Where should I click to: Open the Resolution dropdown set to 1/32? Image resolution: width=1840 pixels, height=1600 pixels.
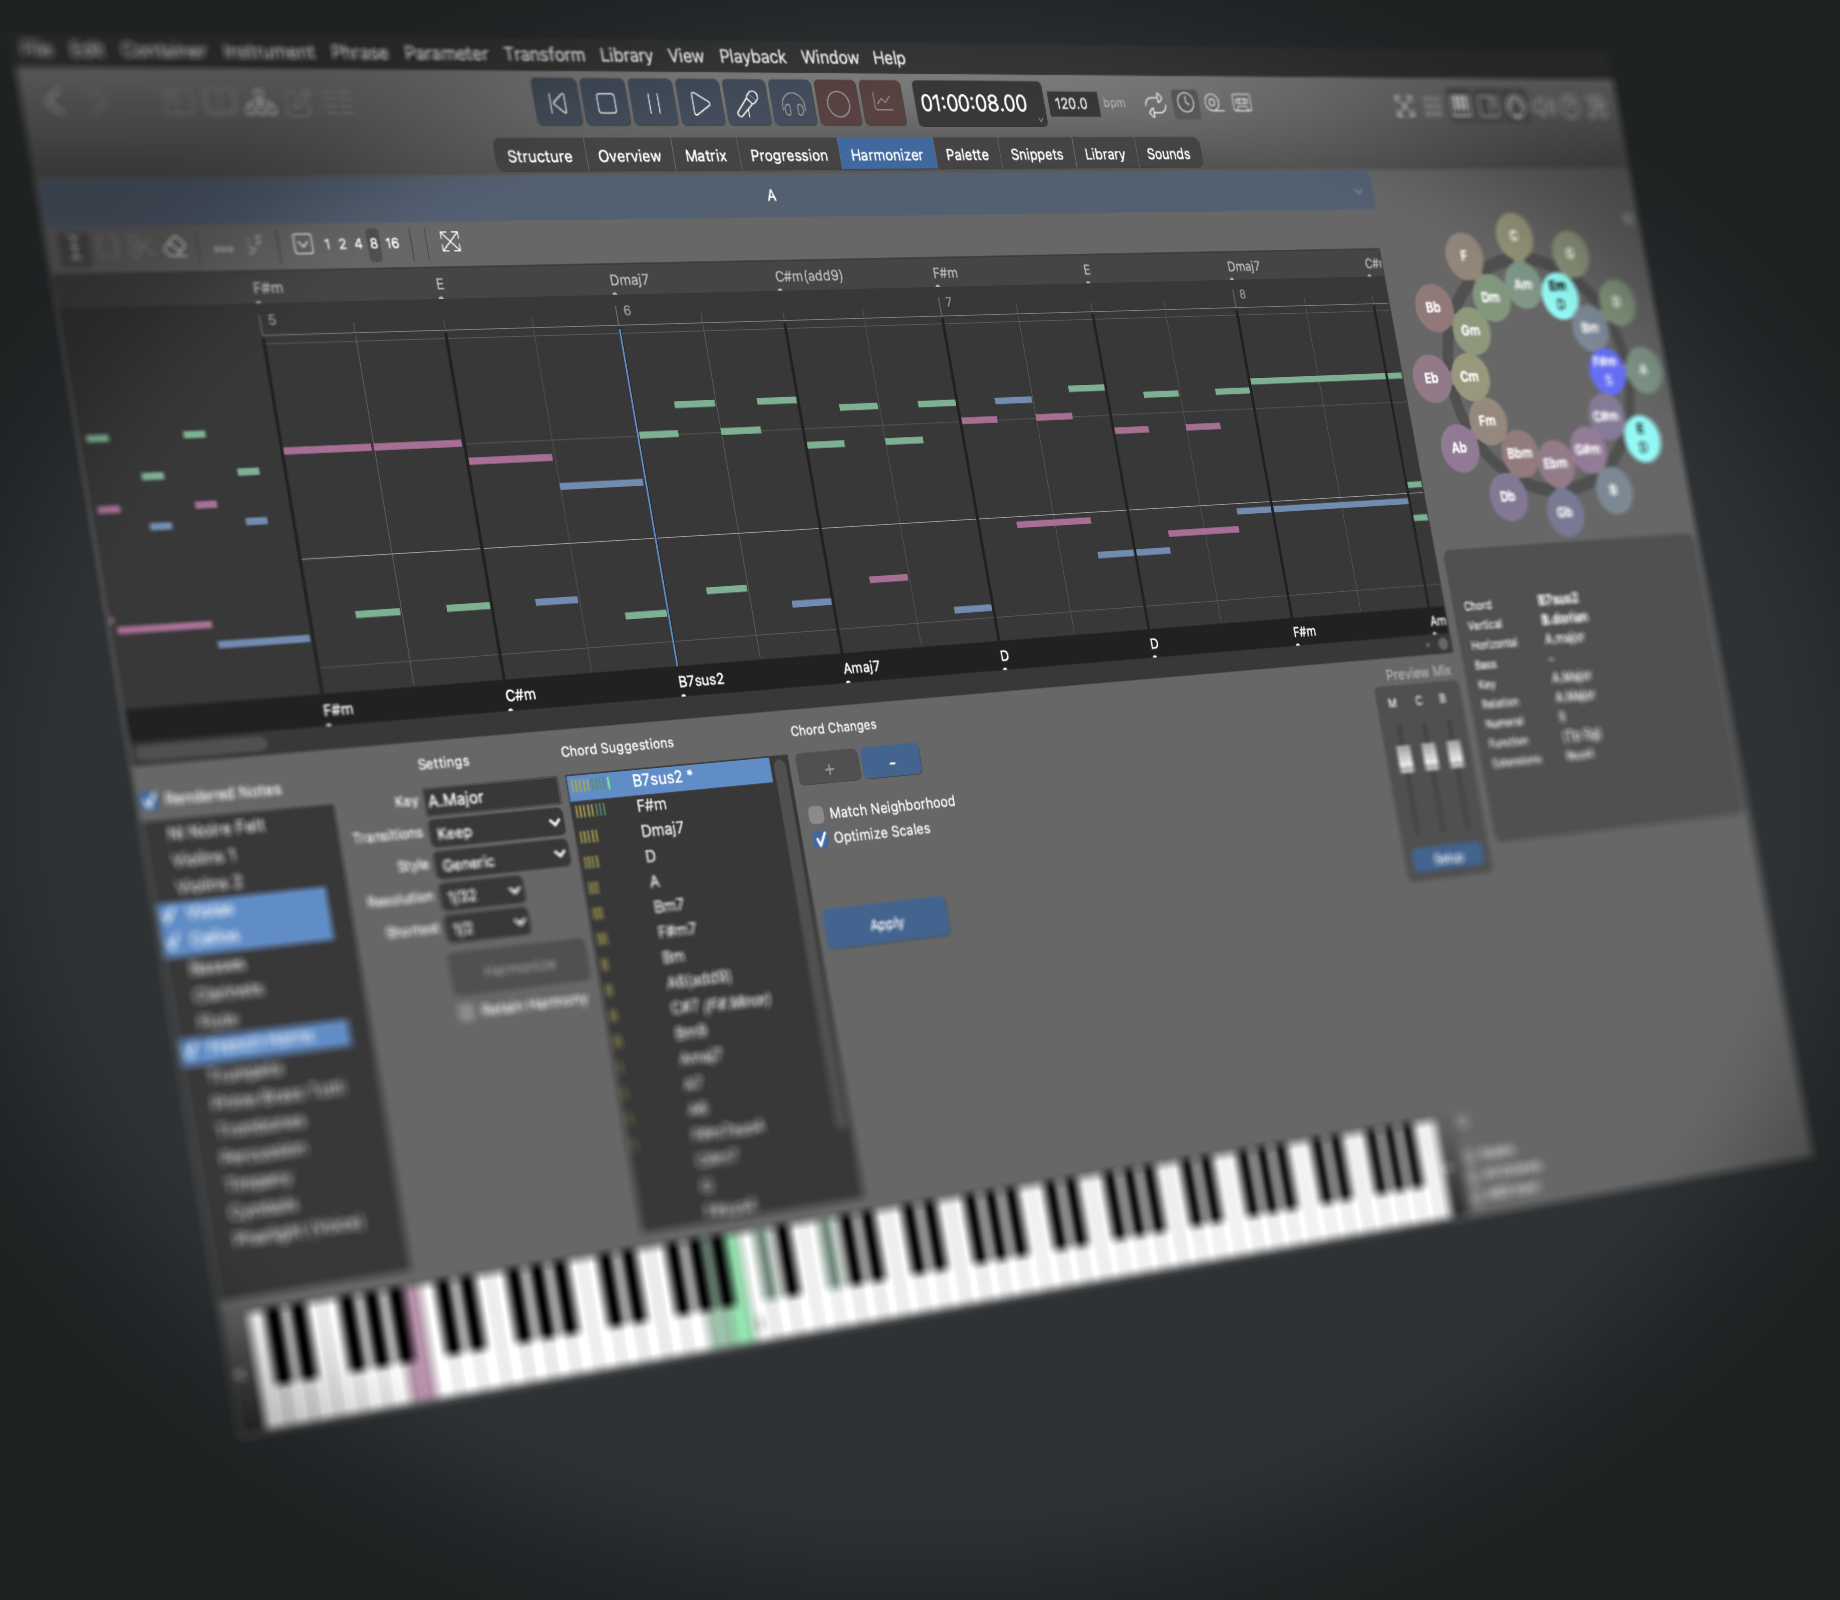(484, 892)
